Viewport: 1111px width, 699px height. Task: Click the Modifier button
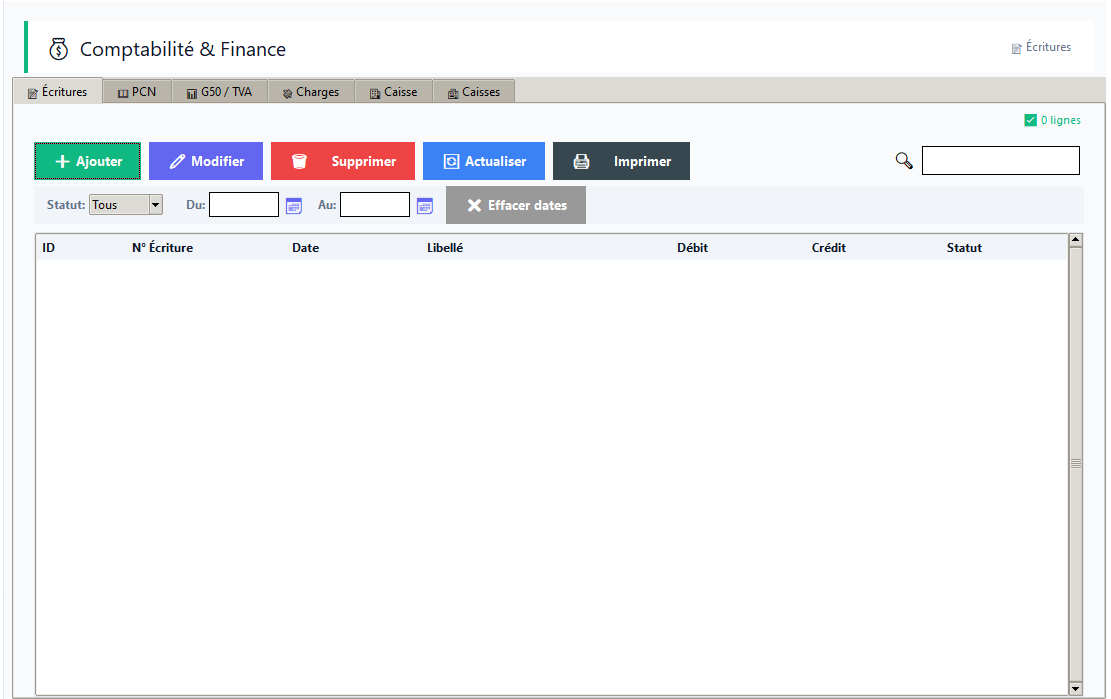point(205,161)
